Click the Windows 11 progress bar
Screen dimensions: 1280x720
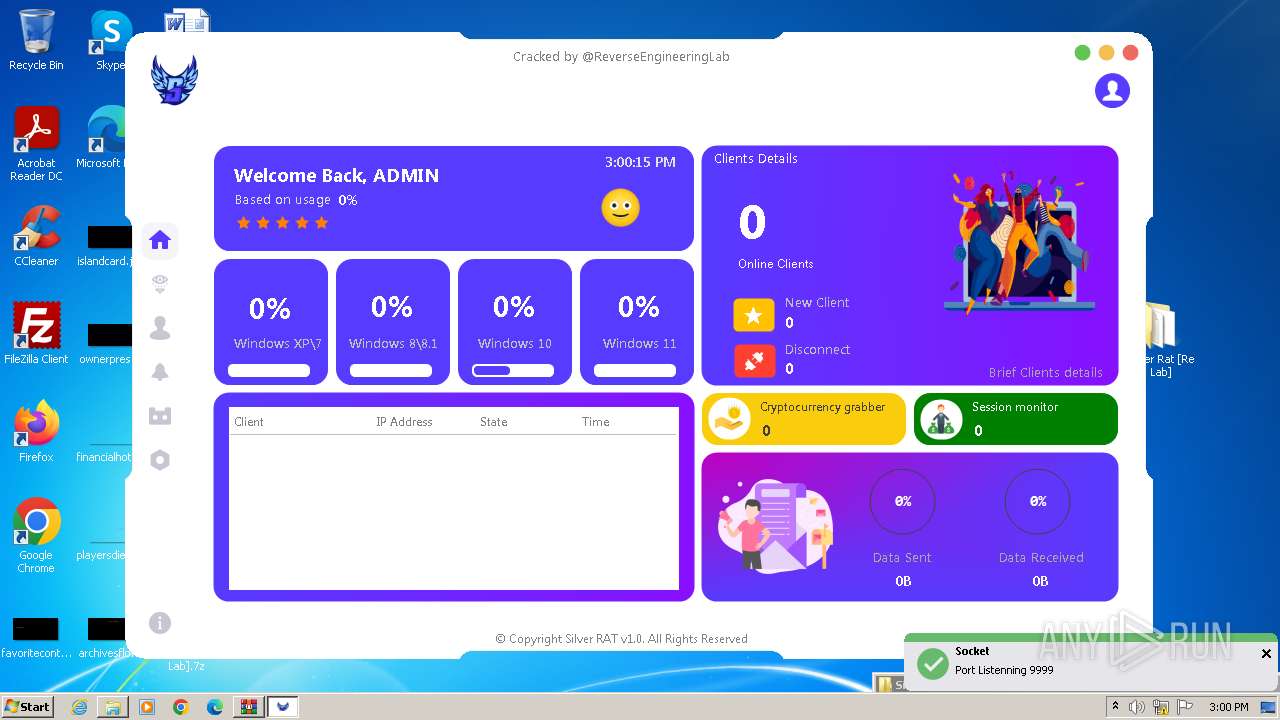[x=635, y=370]
